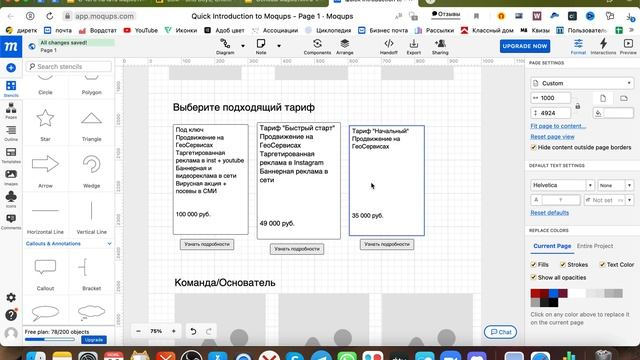
Task: Open the Custom page size dropdown
Action: (x=582, y=83)
